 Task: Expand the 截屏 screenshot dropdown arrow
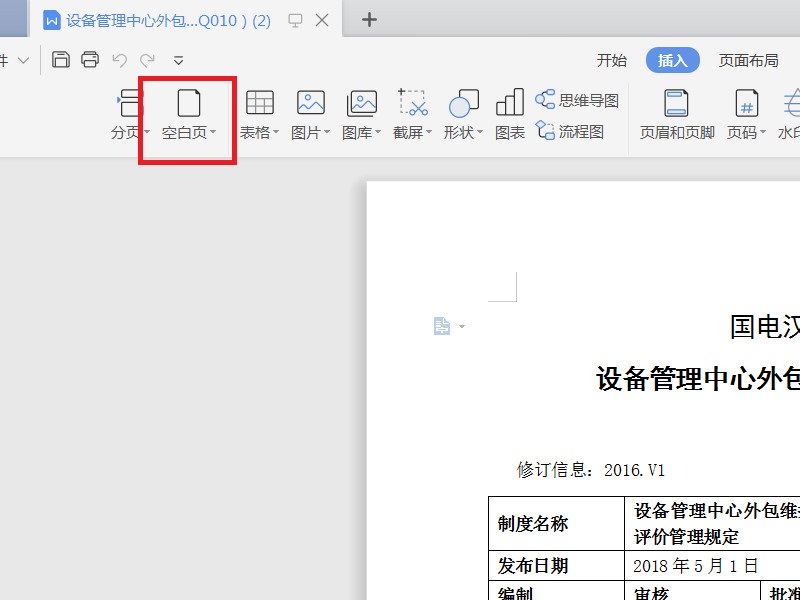[429, 132]
